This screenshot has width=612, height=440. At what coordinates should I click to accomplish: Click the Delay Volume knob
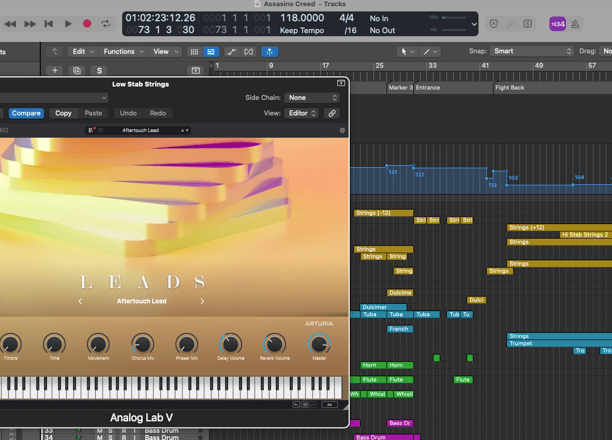[x=231, y=344]
